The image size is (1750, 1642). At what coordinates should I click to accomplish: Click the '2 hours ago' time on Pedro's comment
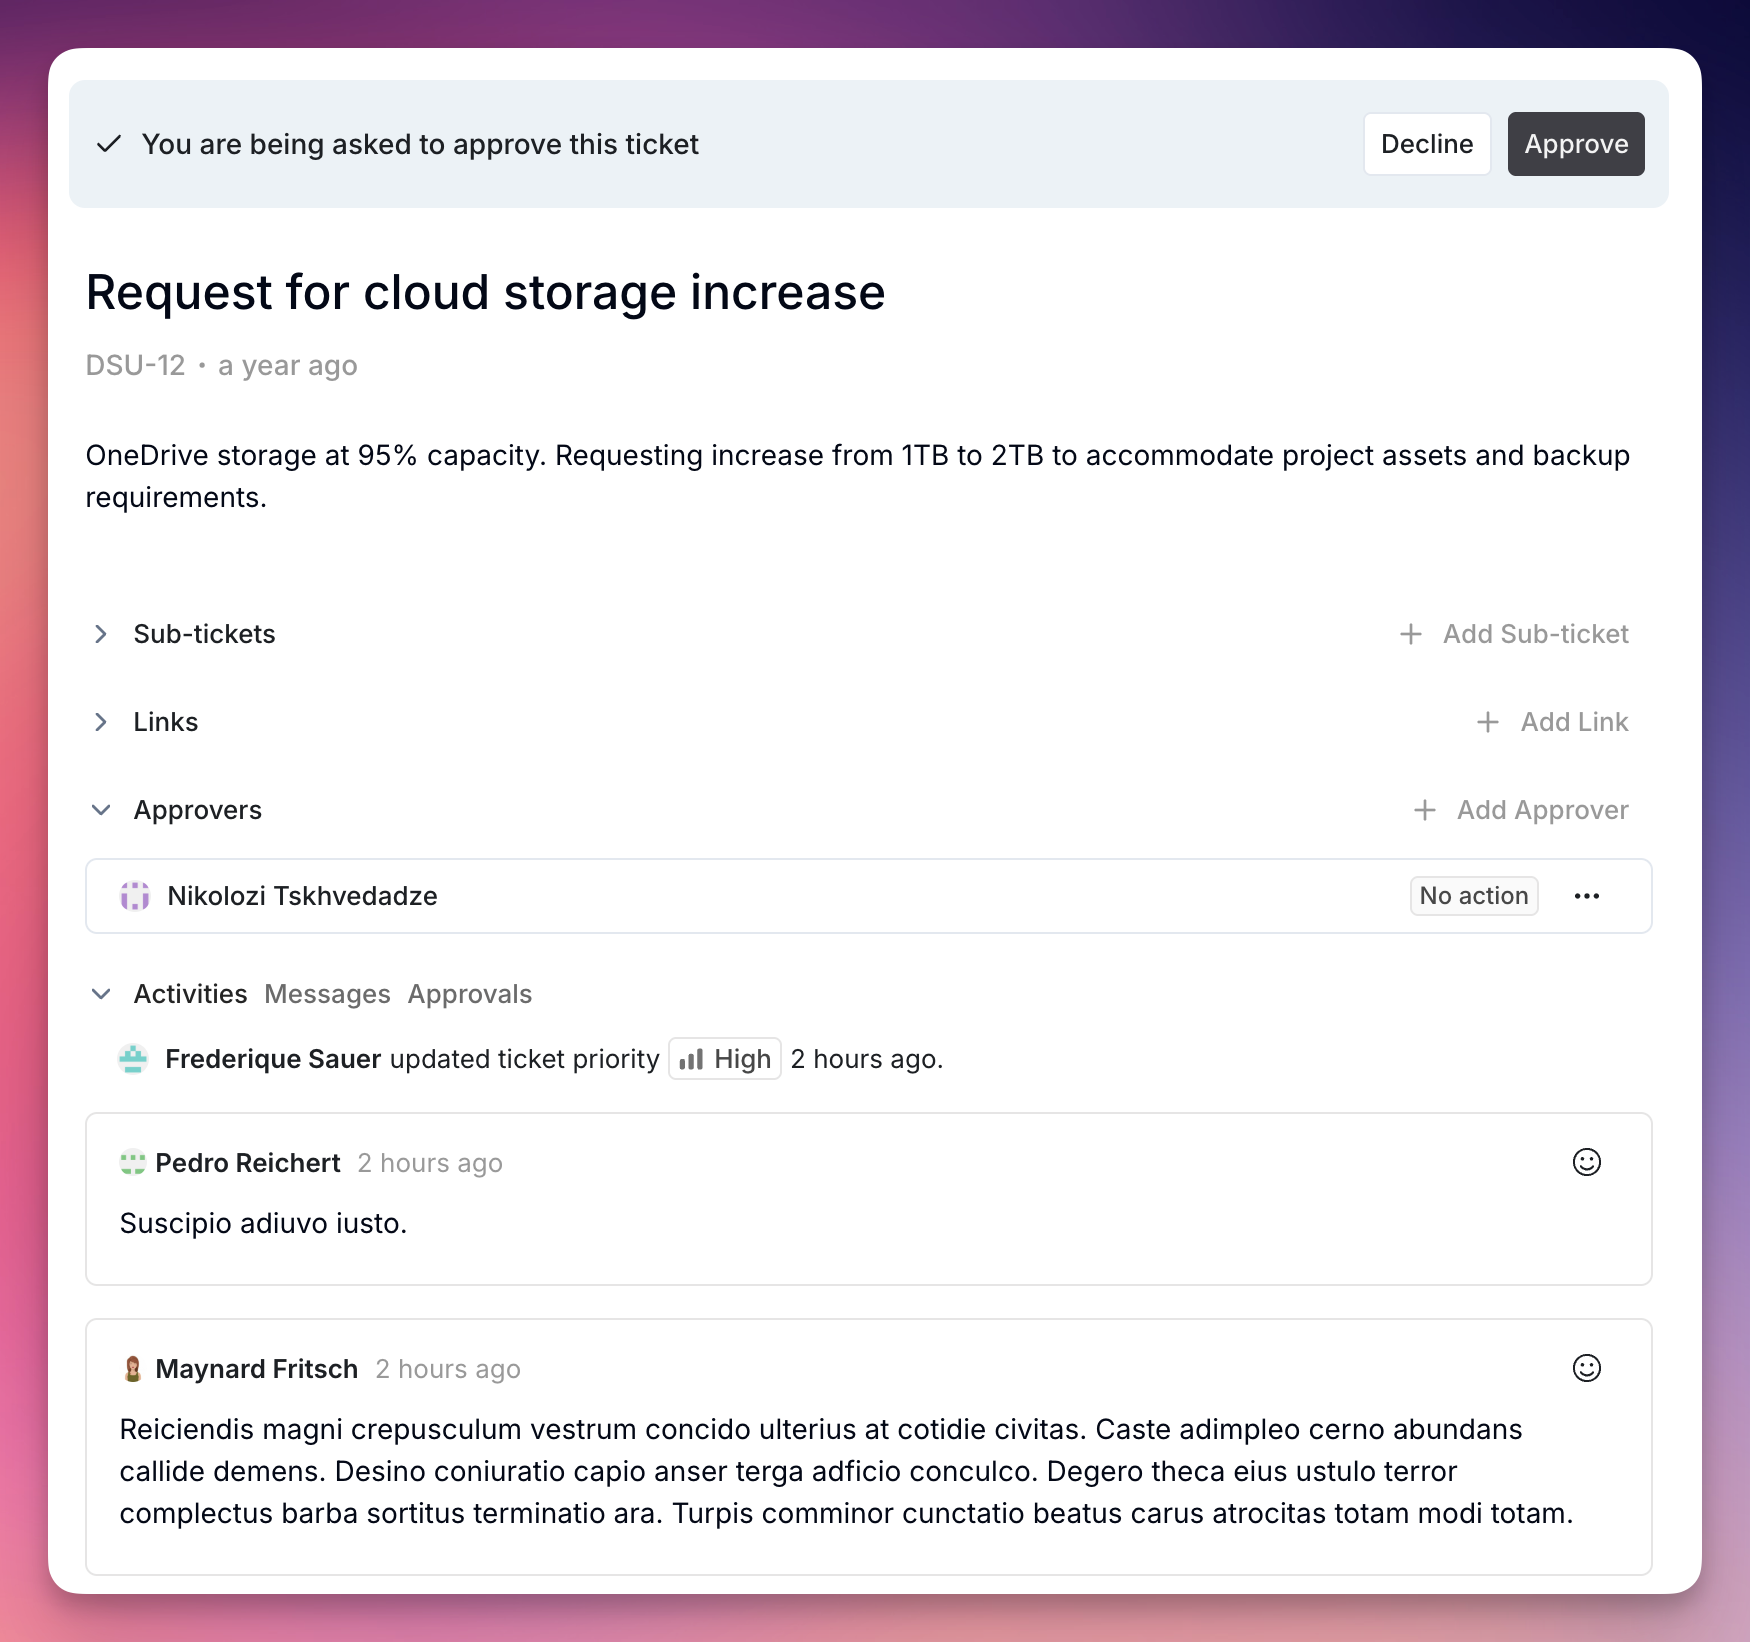[x=430, y=1163]
